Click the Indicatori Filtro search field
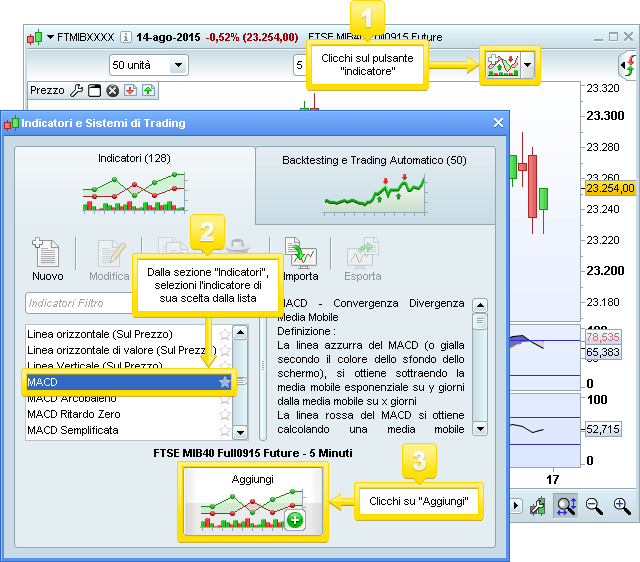 point(80,303)
